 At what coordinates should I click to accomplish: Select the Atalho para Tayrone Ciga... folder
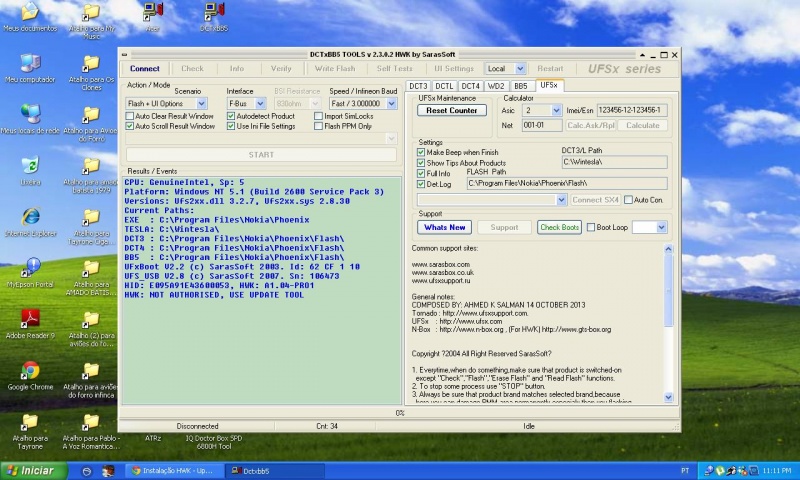click(x=91, y=226)
